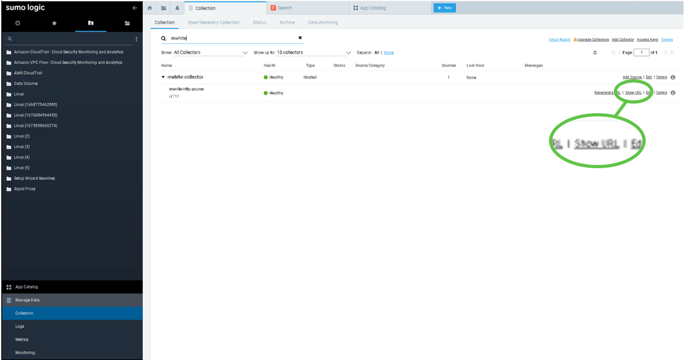Jump to first page of collectors
This screenshot has height=360, width=688.
coord(613,53)
